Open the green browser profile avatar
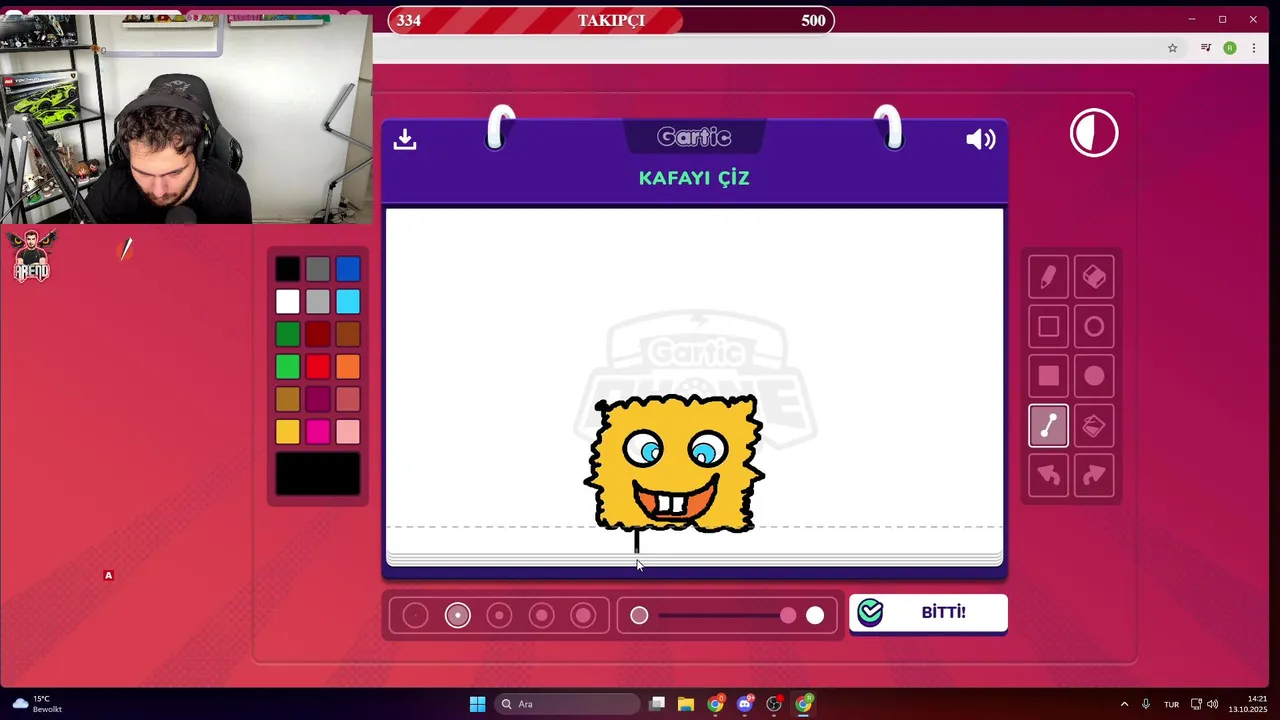 pos(1230,48)
